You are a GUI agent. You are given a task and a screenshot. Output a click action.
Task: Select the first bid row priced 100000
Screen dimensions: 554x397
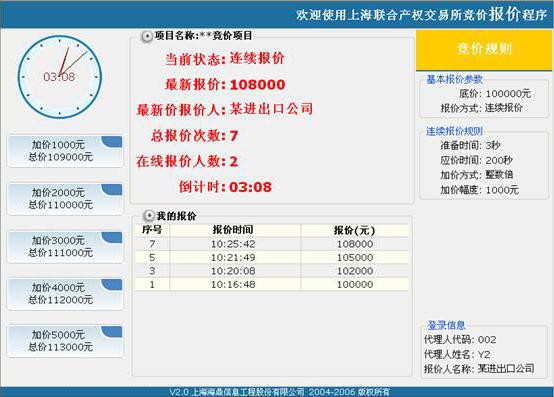click(272, 284)
